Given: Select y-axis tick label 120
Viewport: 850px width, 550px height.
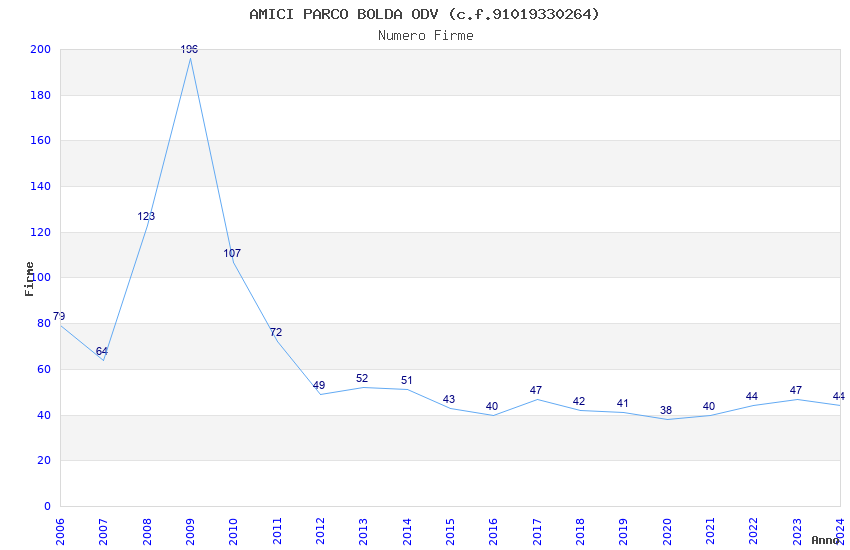Looking at the screenshot, I should 41,232.
